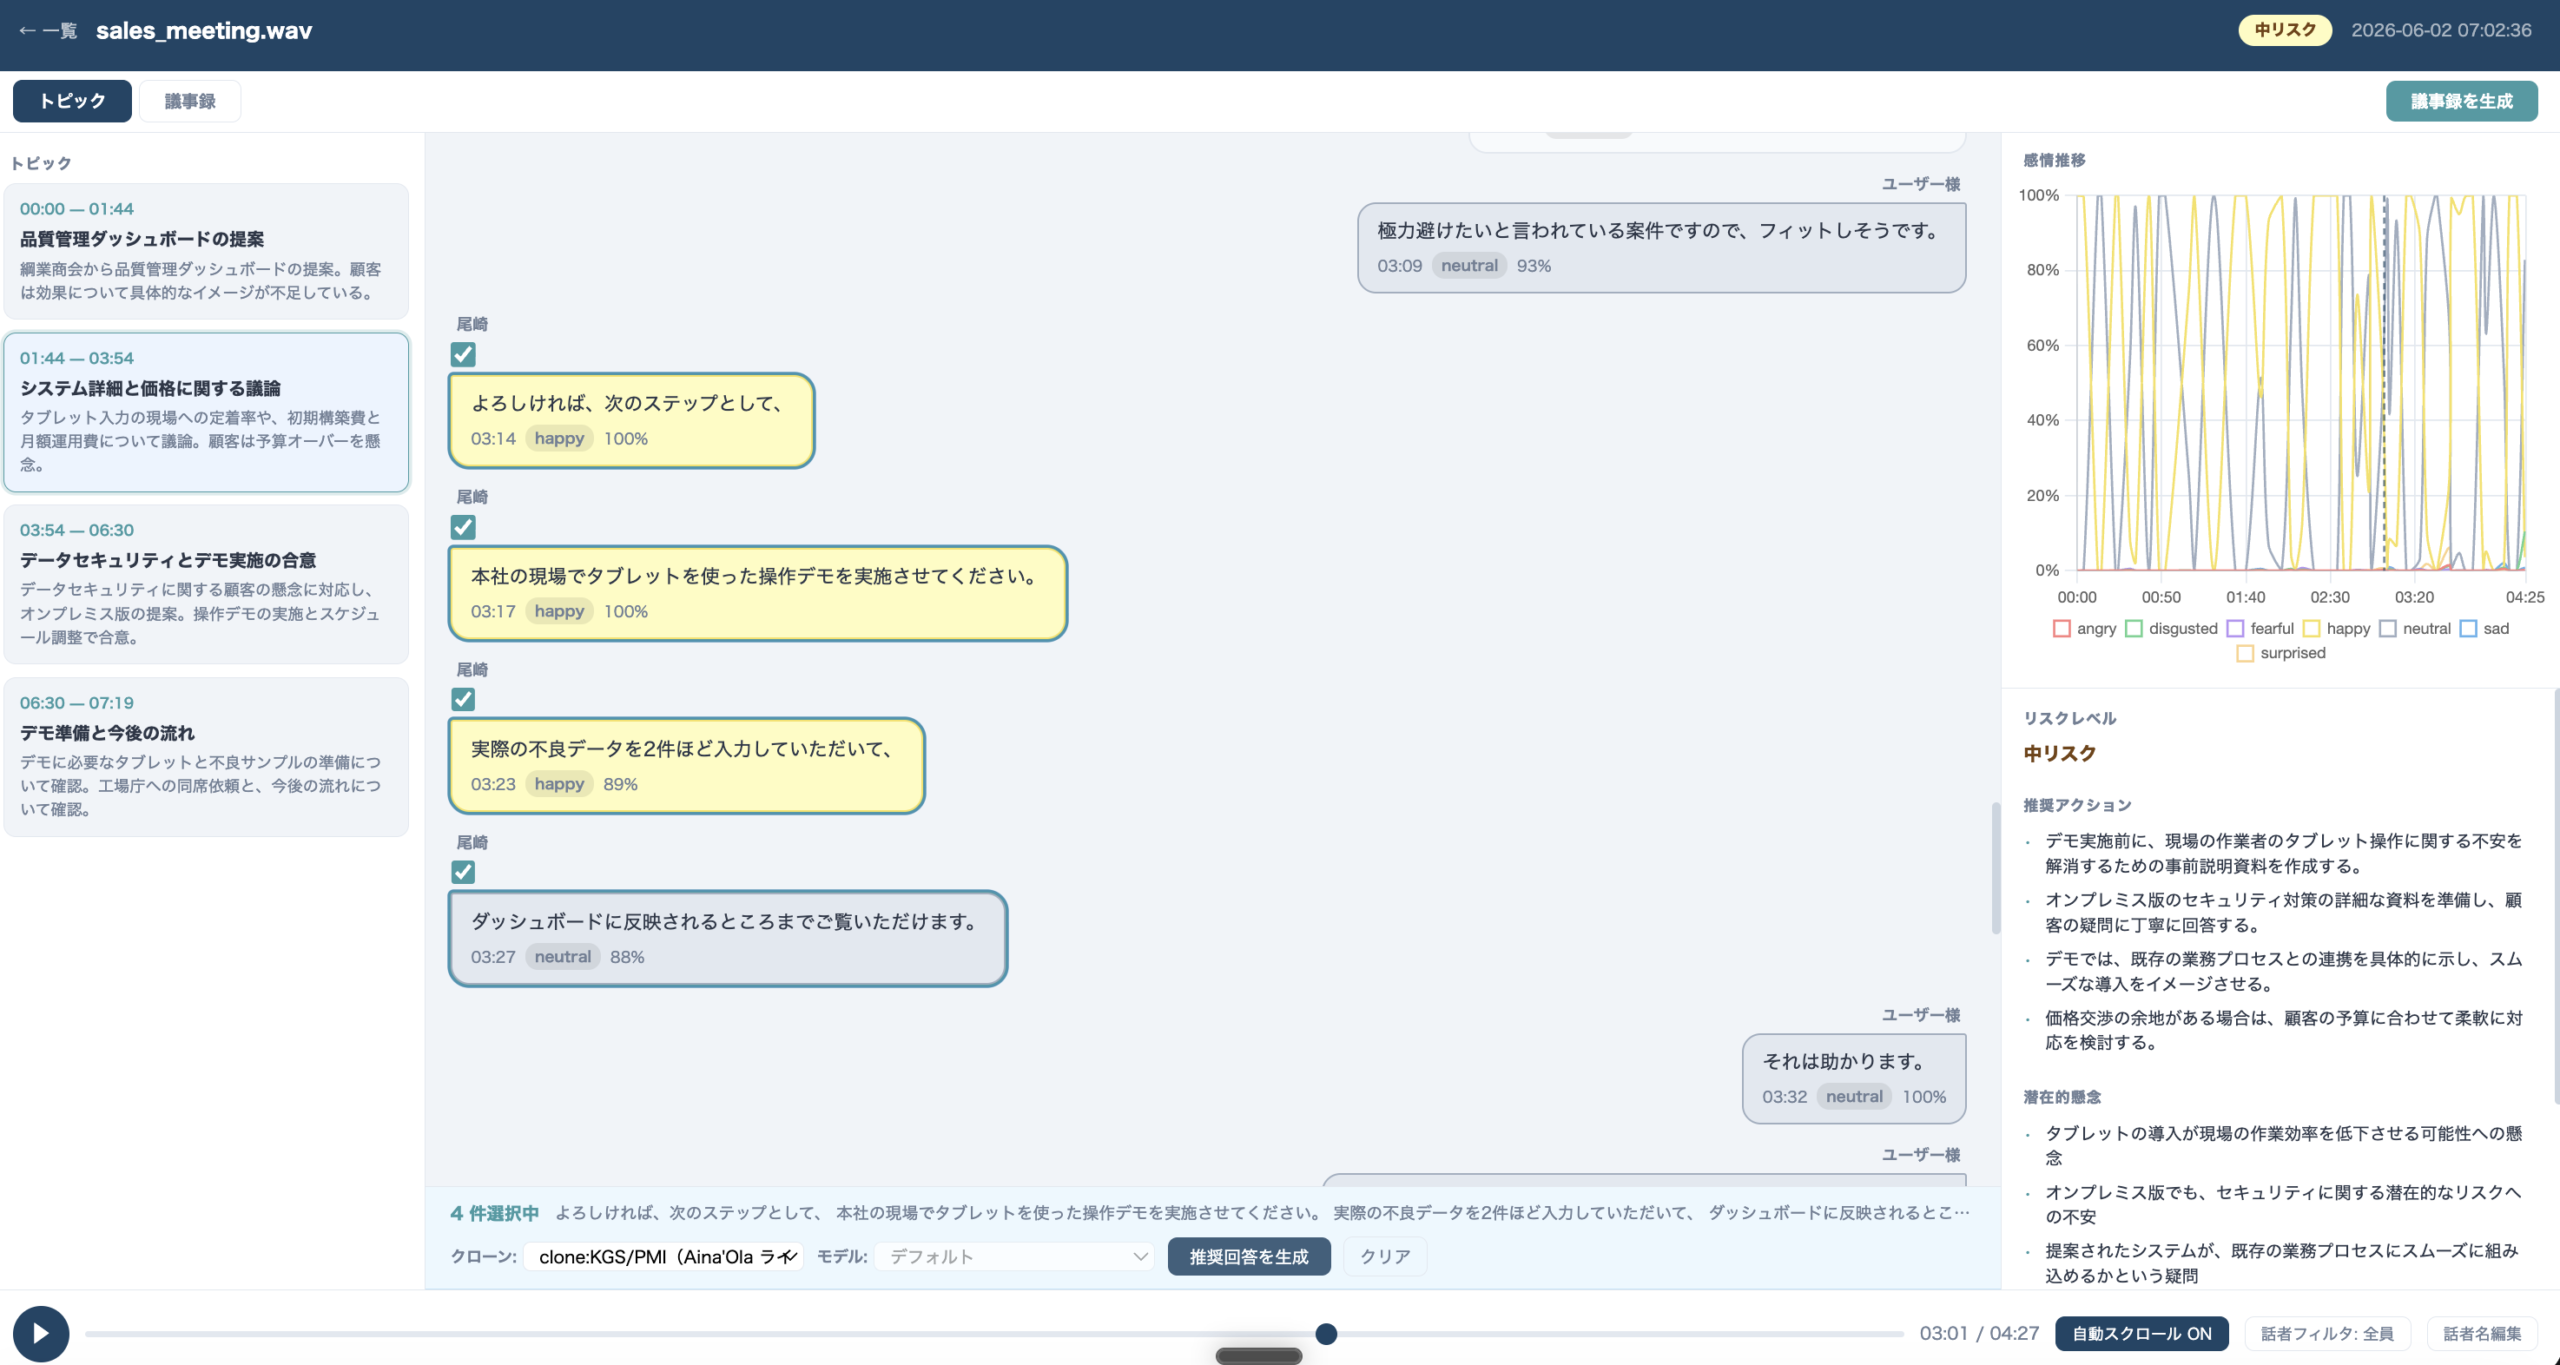Click the 潜在的懸念 heading
Viewport: 2560px width, 1365px height.
[x=2062, y=1097]
